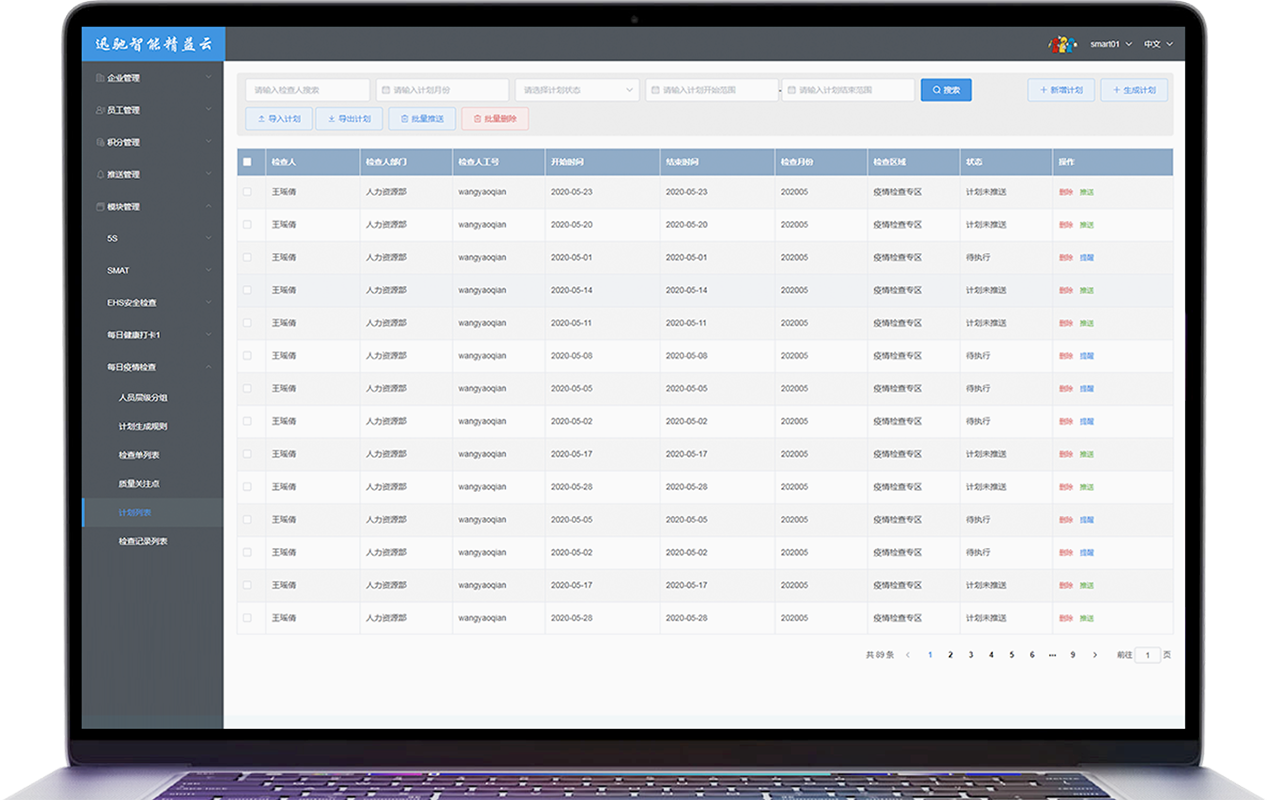Select 人员层级分组 sidebar menu item

click(143, 397)
